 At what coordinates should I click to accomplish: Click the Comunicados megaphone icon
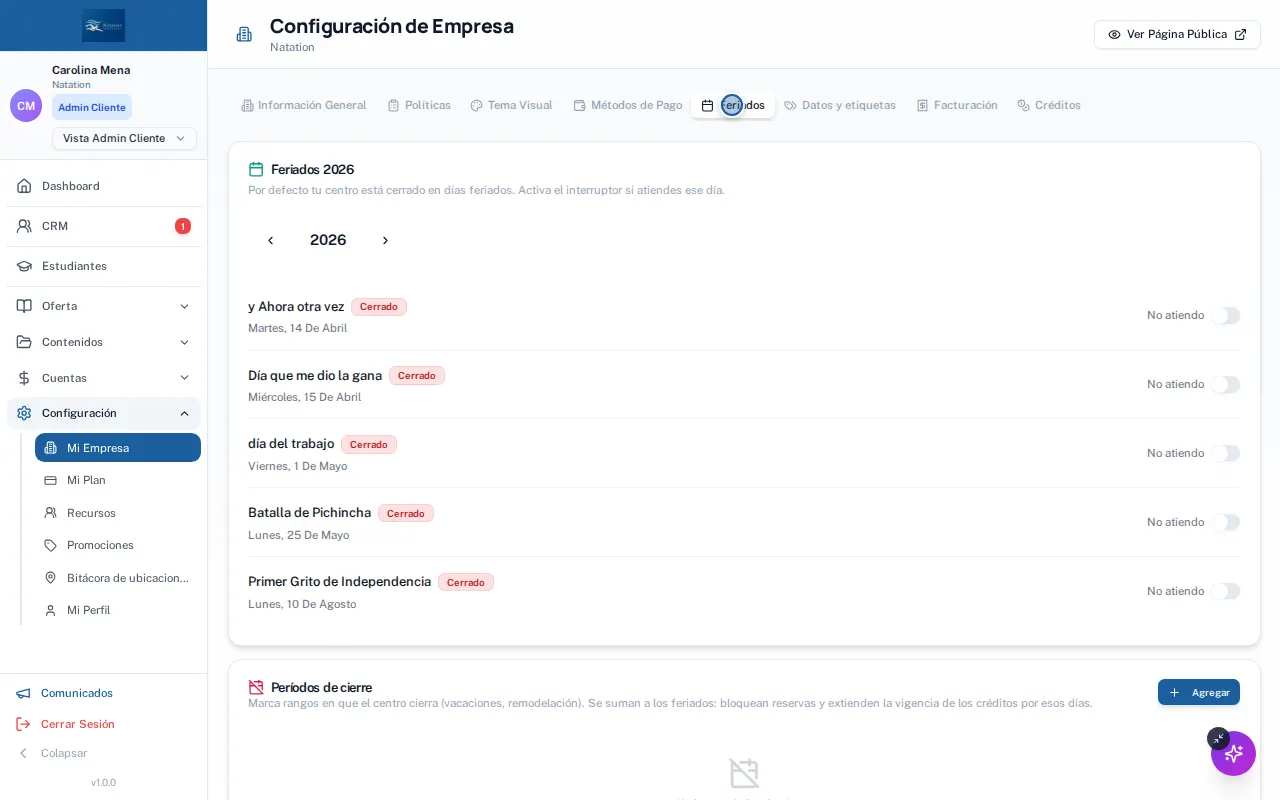24,693
